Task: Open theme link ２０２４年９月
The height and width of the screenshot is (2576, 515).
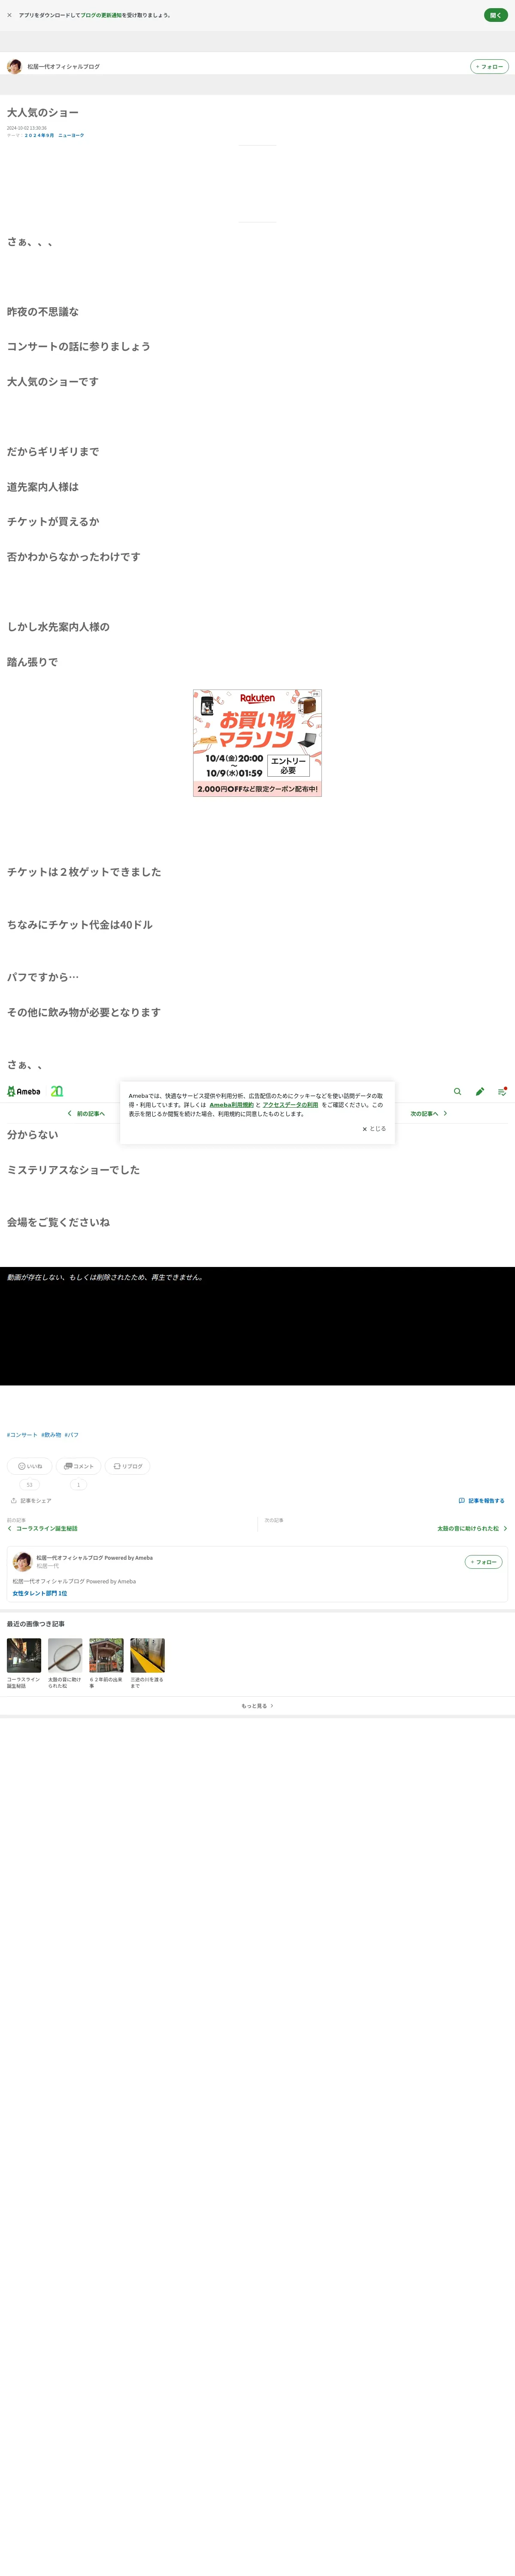Action: pos(39,135)
